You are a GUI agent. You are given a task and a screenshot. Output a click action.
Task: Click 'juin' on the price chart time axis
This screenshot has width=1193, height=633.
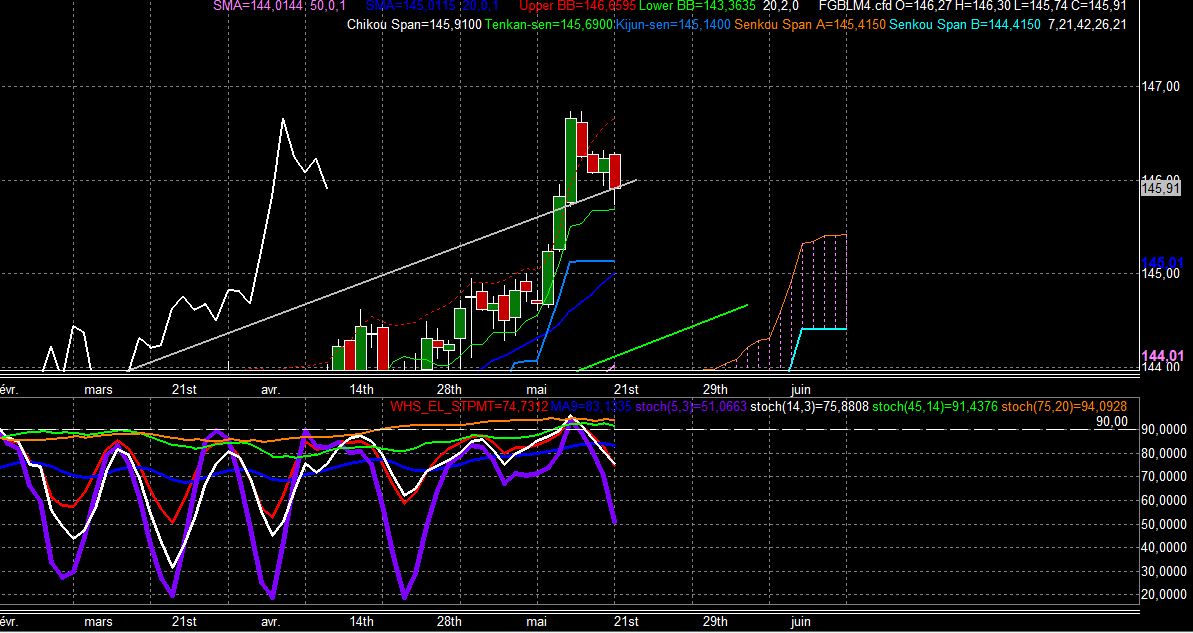click(x=800, y=390)
